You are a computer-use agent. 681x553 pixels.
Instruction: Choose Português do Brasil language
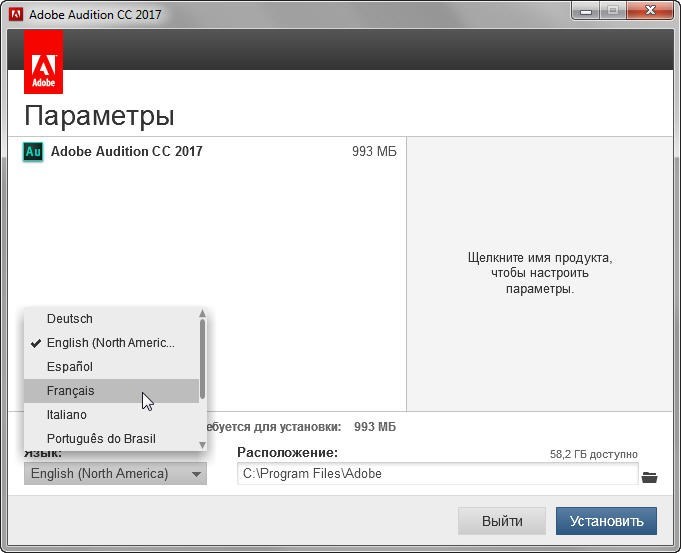pyautogui.click(x=111, y=438)
